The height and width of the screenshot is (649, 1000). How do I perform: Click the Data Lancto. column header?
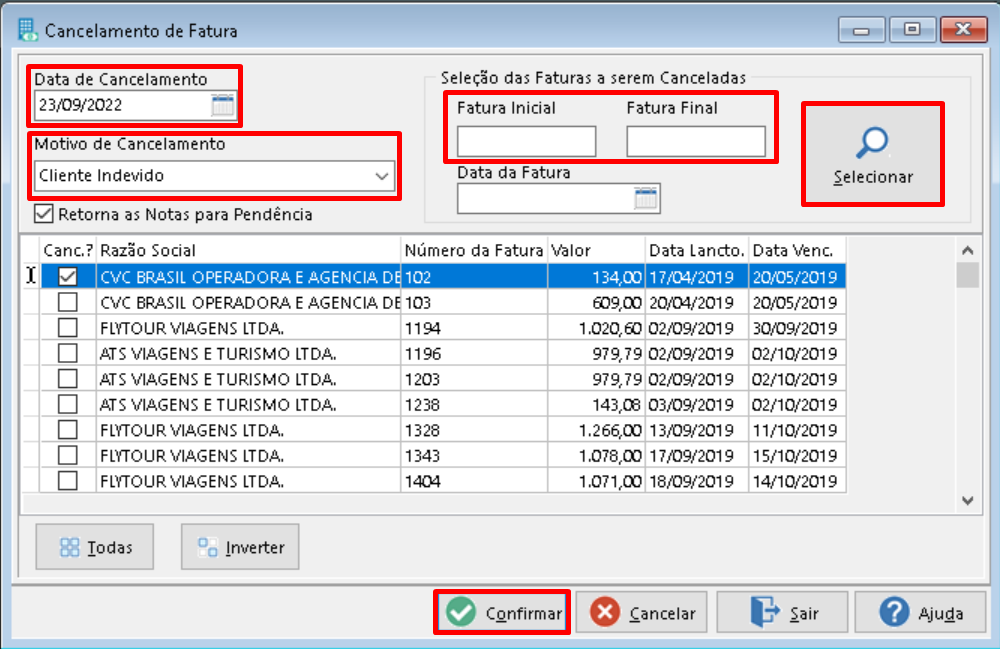697,251
